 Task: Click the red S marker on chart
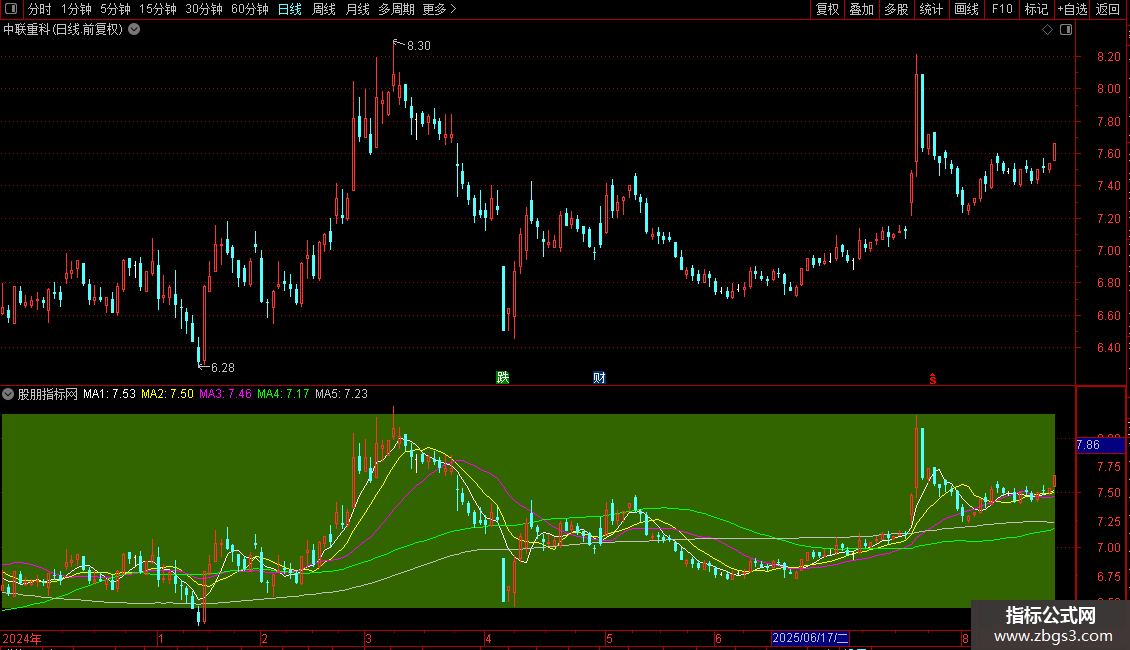933,379
